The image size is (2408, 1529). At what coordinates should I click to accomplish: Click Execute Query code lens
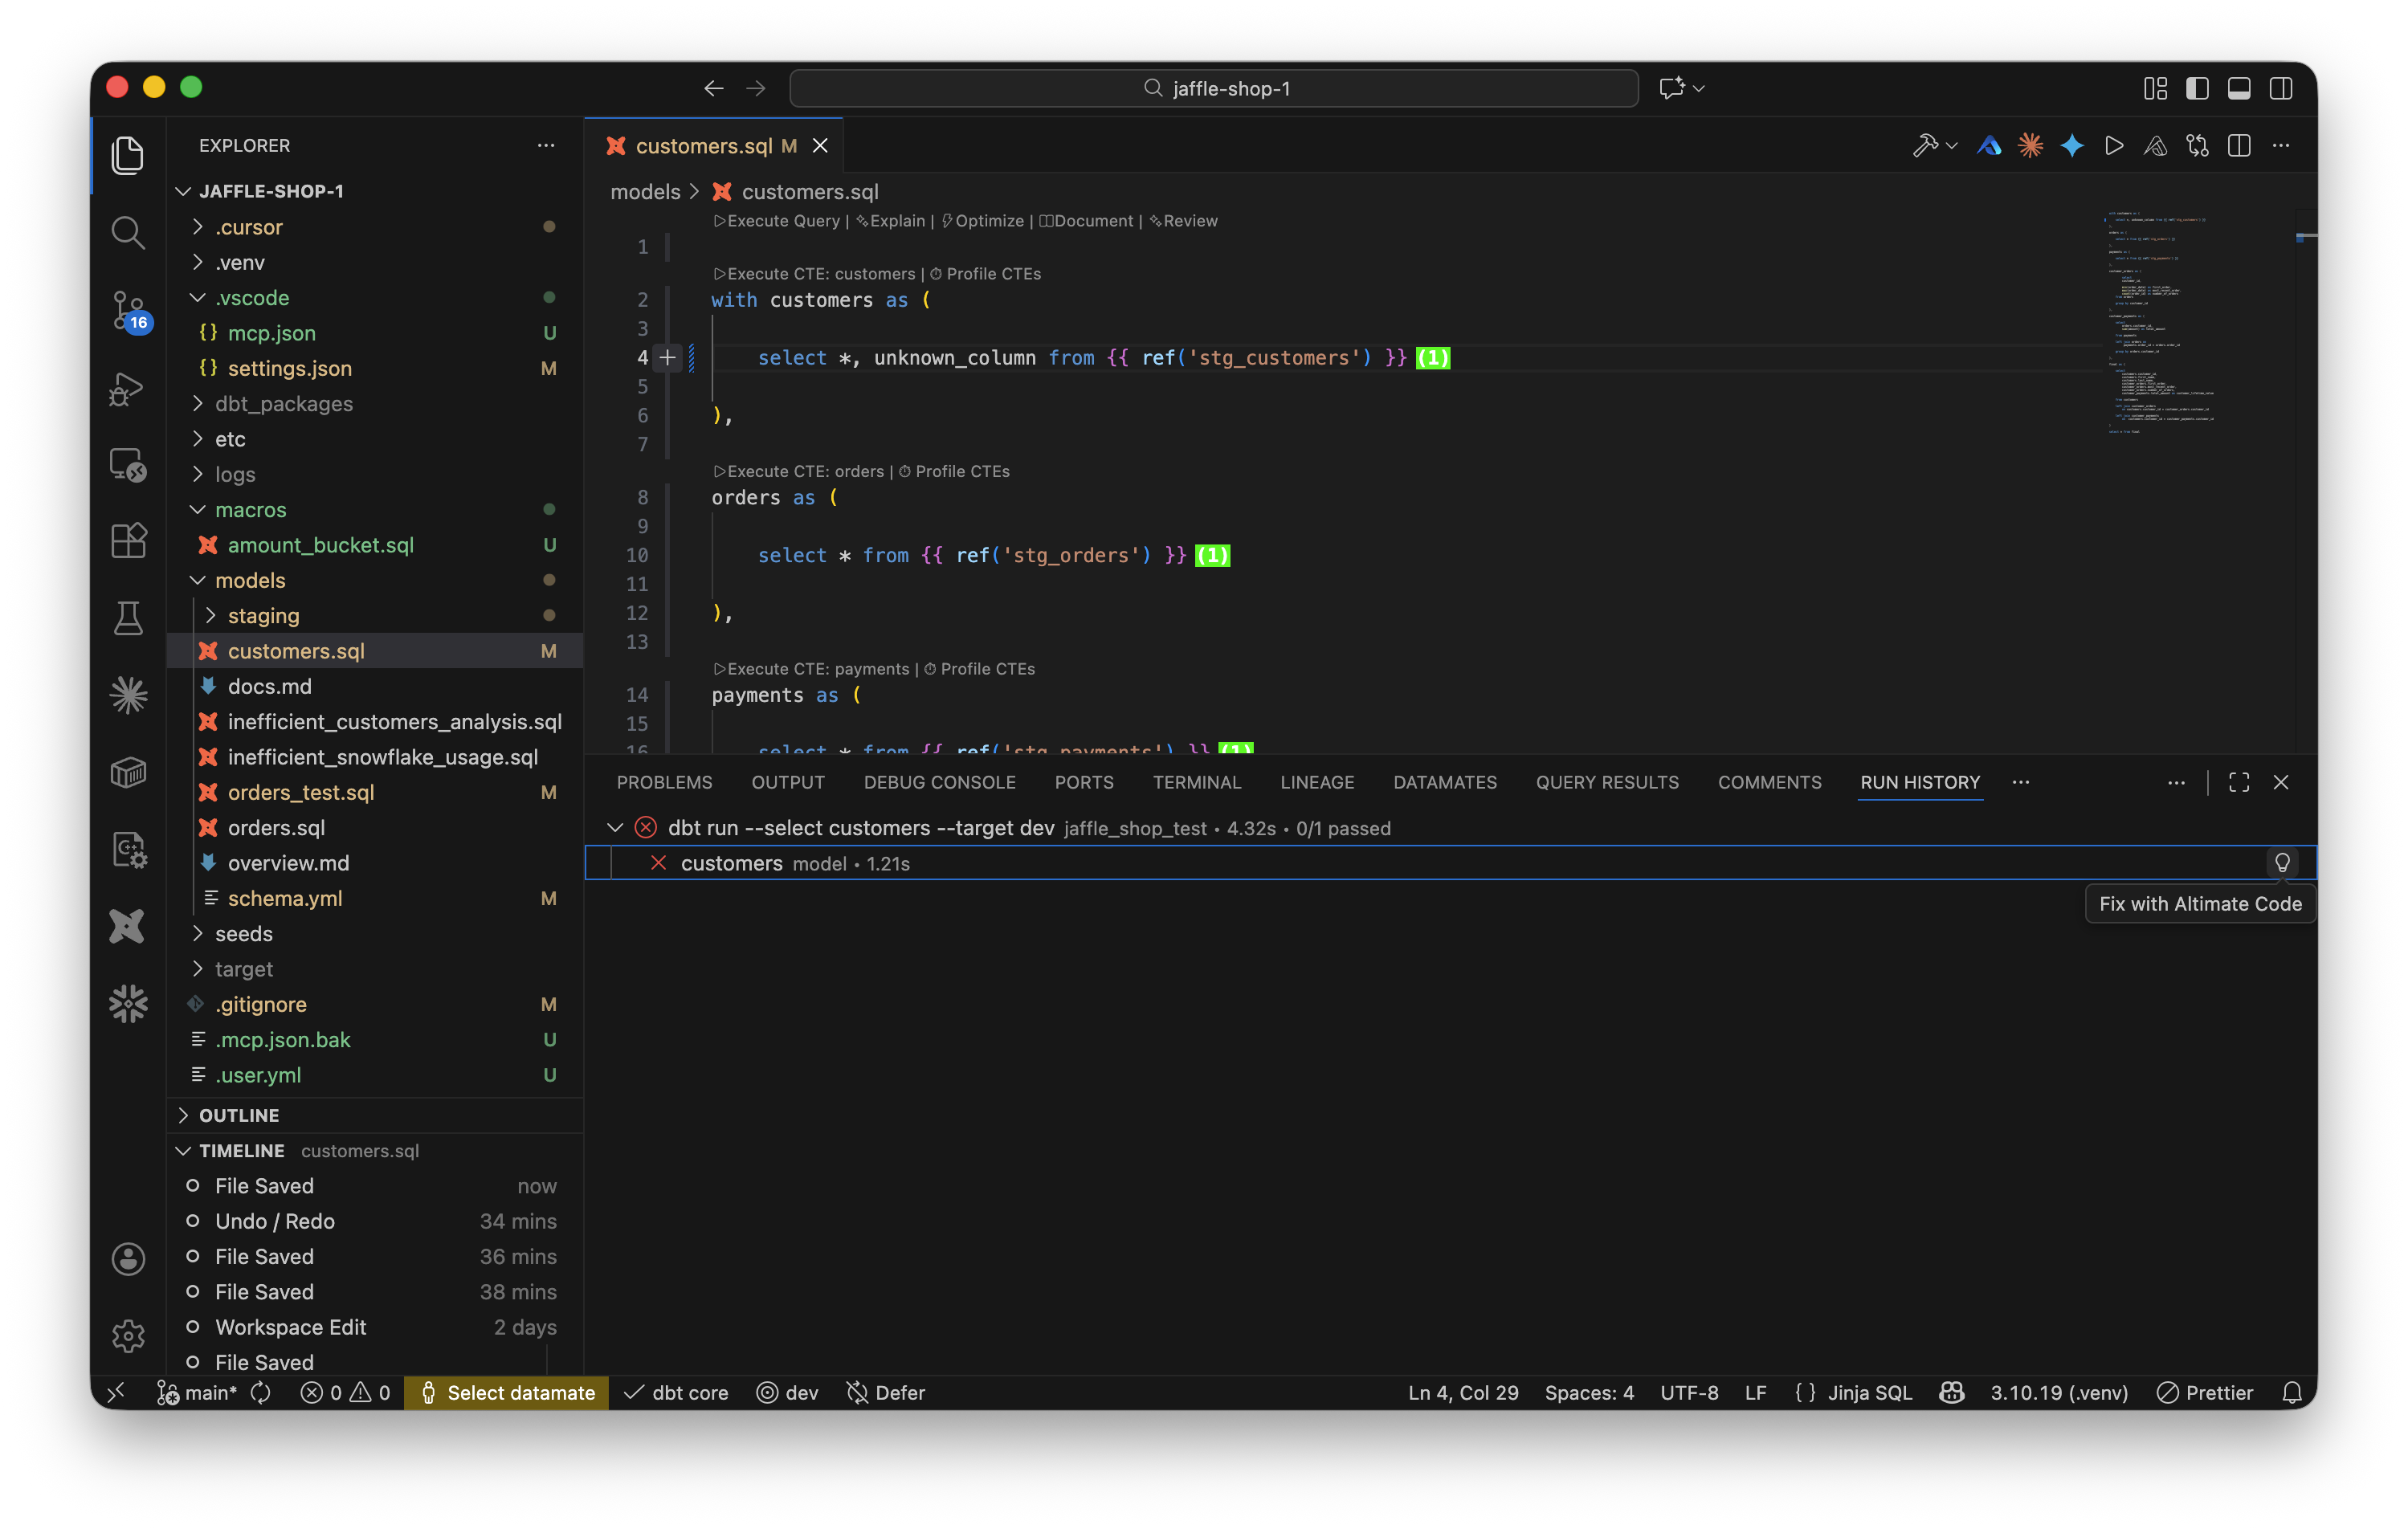point(777,221)
